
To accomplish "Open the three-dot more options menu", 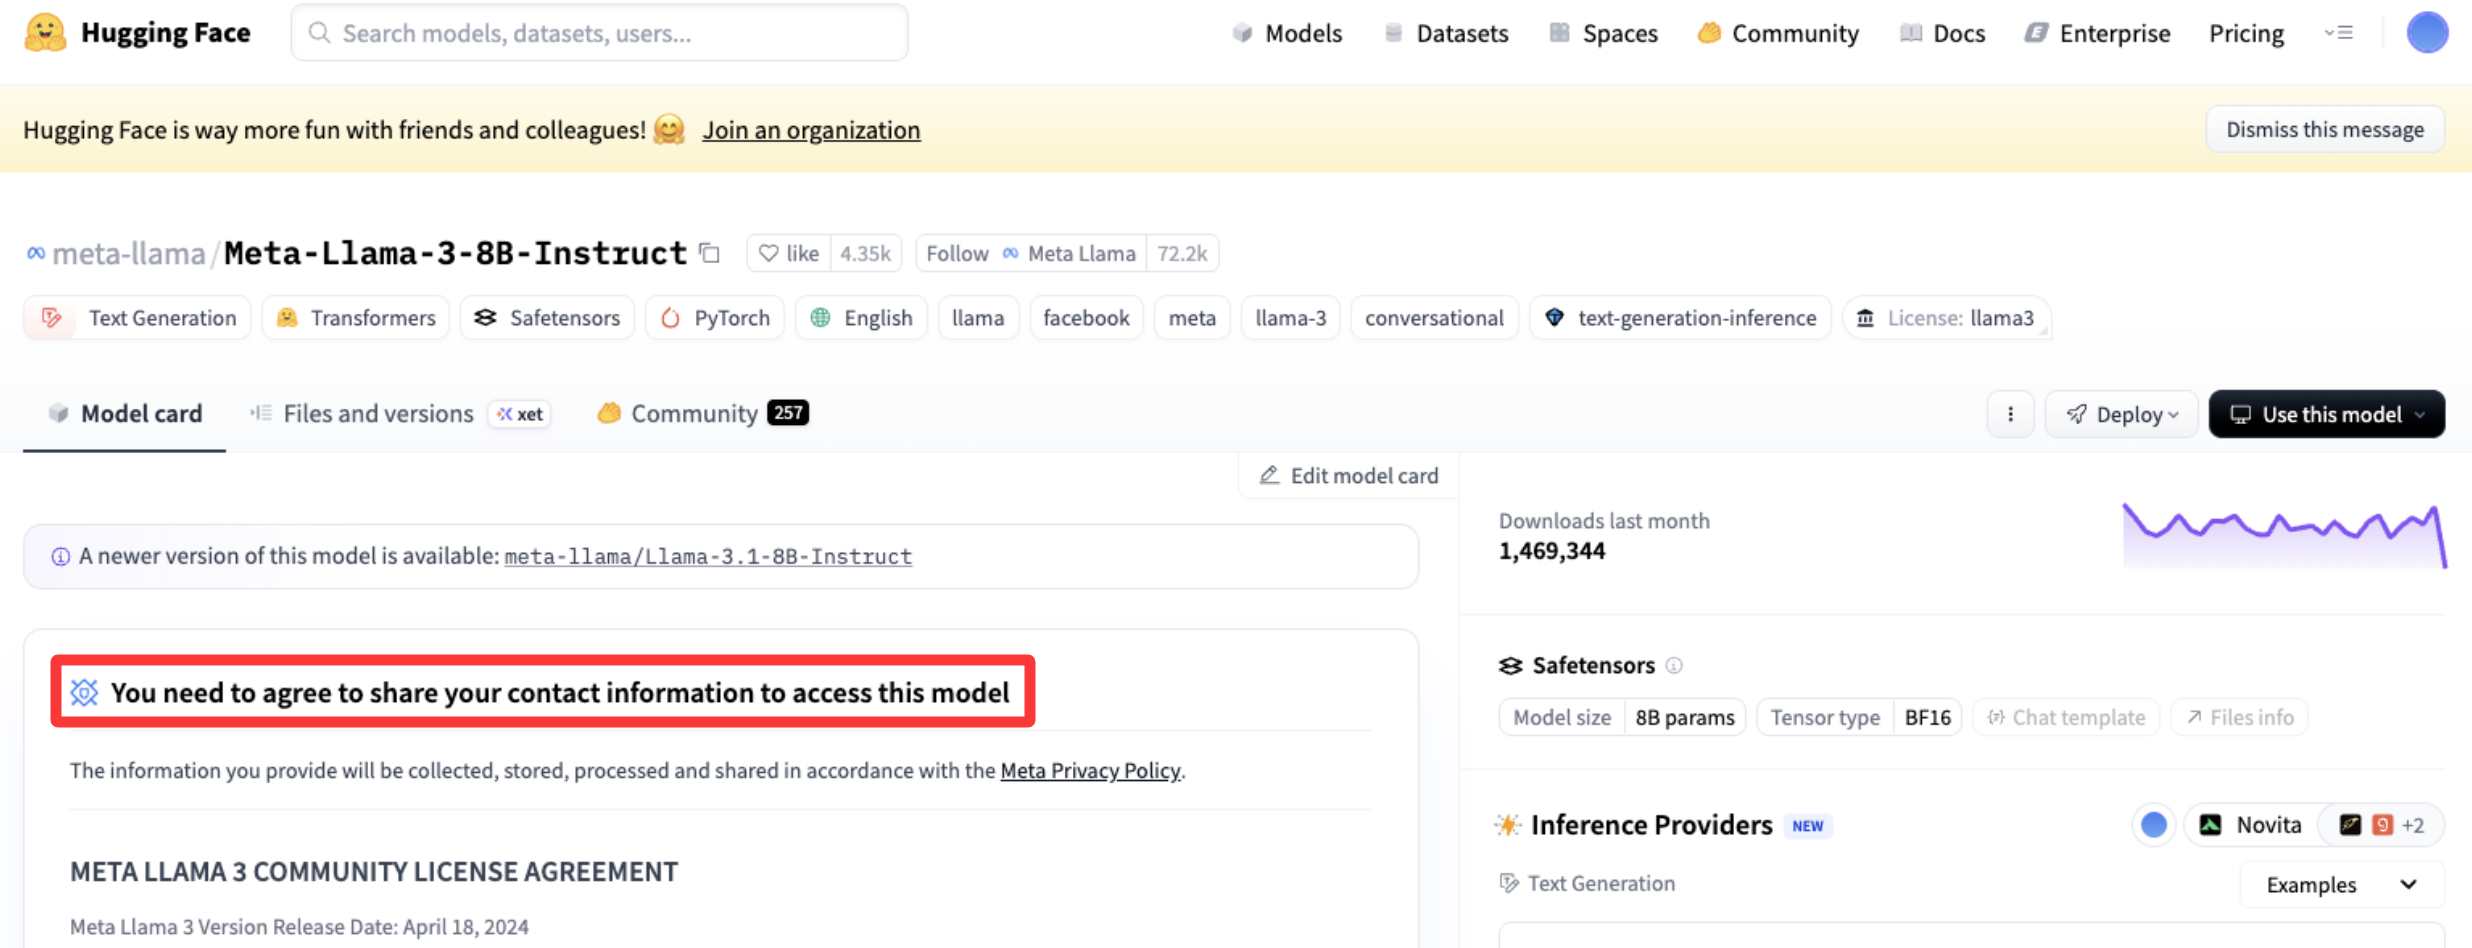I will coord(2010,414).
